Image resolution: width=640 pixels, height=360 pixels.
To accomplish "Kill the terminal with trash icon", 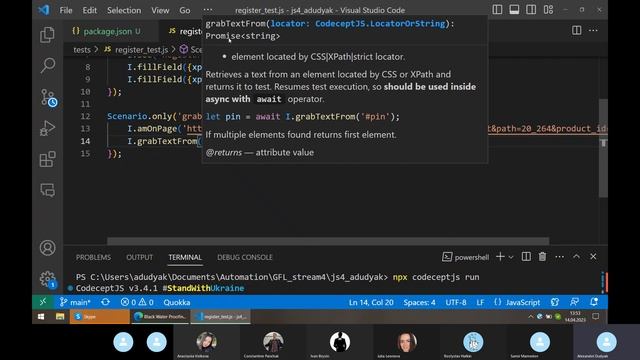I will tap(542, 257).
